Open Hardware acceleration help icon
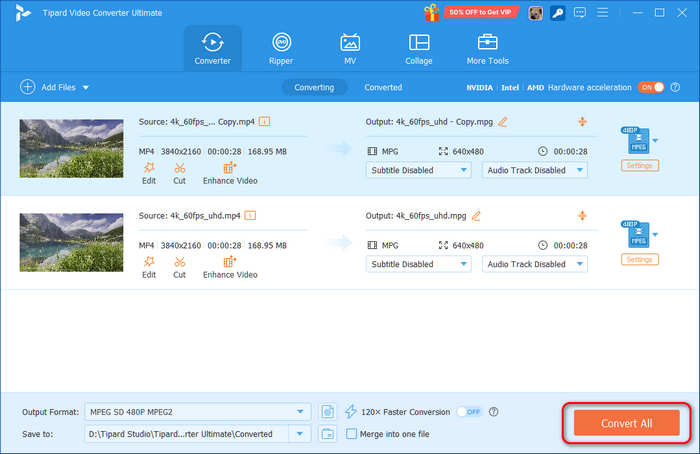Viewport: 700px width, 454px height. click(x=675, y=87)
